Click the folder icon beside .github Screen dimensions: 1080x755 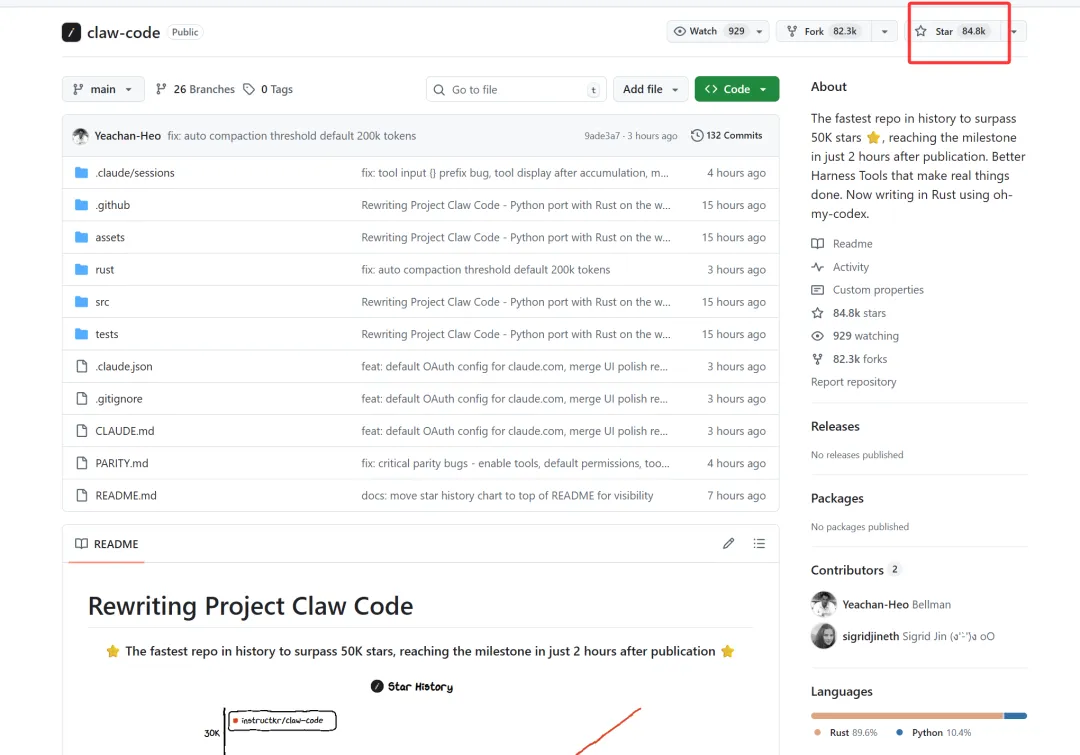81,205
